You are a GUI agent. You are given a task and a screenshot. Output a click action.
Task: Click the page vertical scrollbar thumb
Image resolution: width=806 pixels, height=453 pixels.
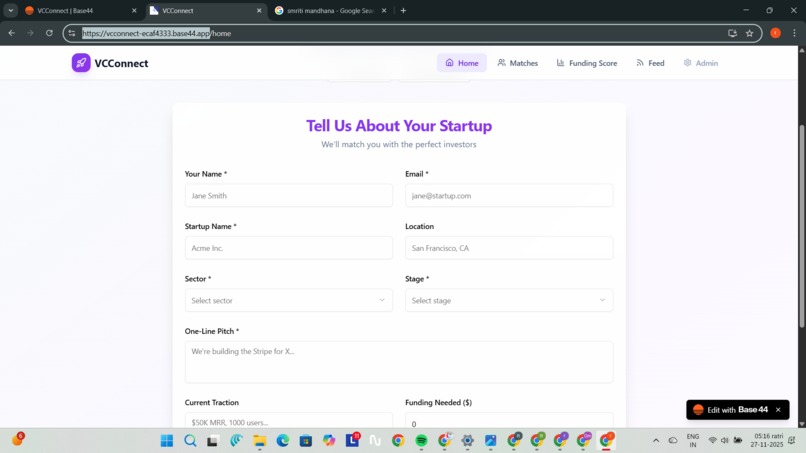point(801,226)
